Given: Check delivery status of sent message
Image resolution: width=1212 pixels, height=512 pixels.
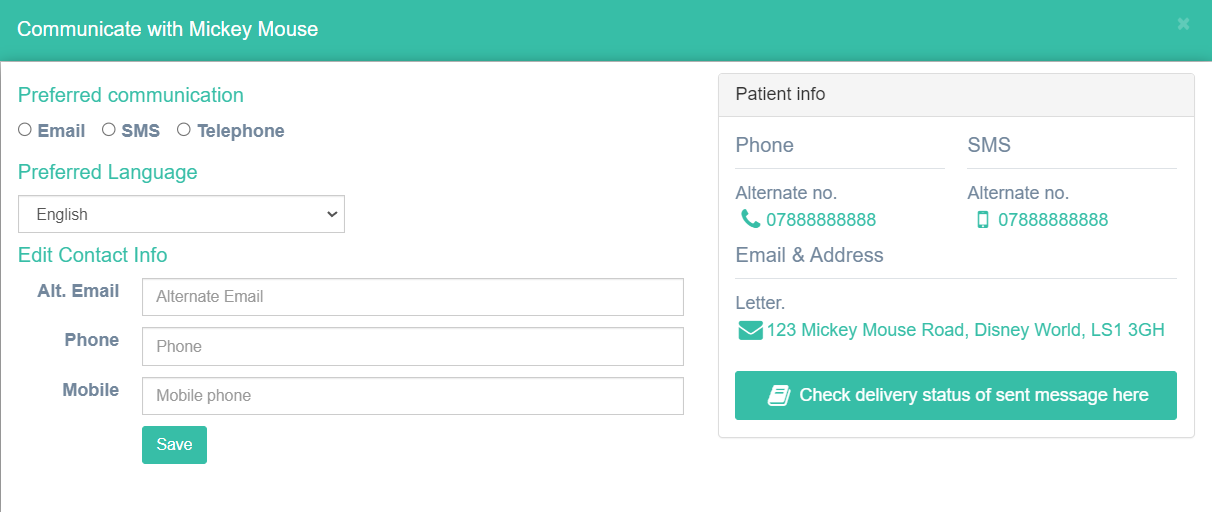Looking at the screenshot, I should pyautogui.click(x=956, y=395).
